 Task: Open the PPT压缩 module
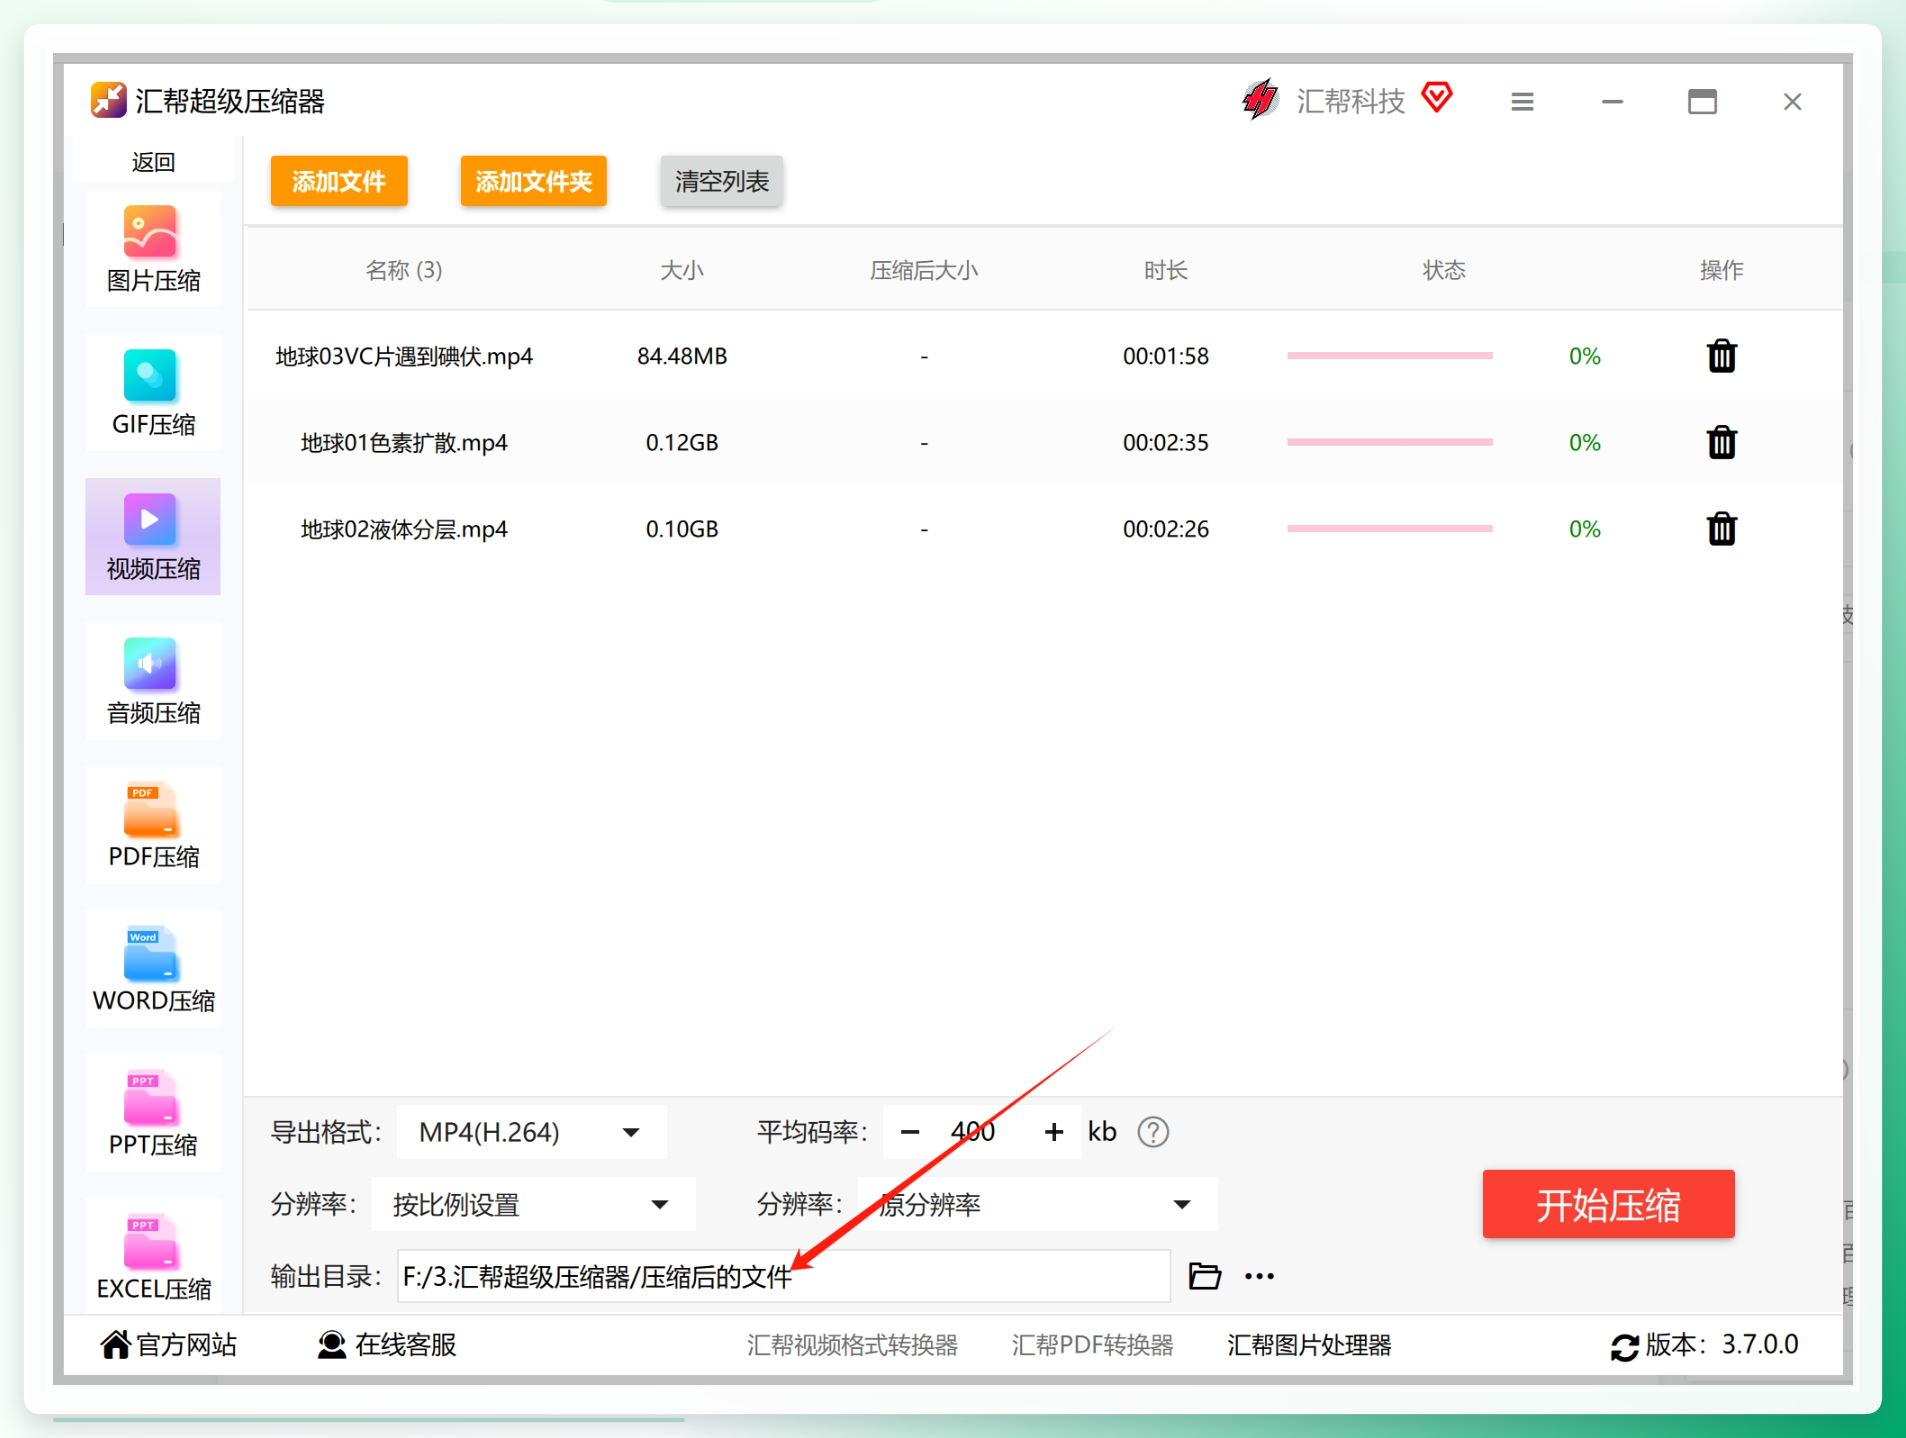click(153, 1113)
